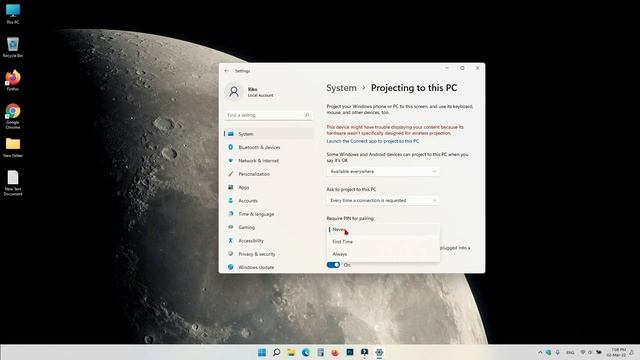Launch Google Chrome desktop shortcut
This screenshot has height=360, width=640.
13,116
